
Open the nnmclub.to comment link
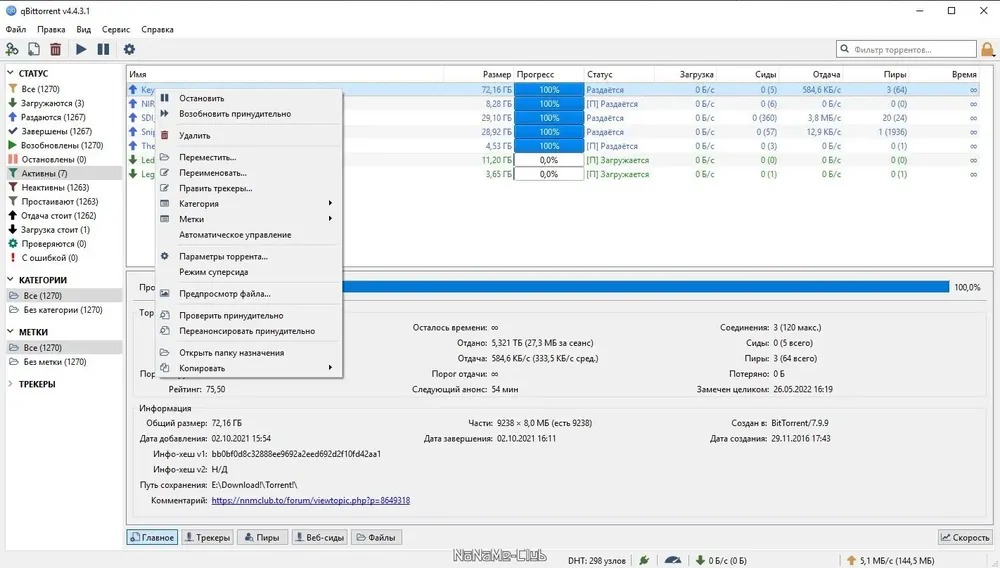point(311,500)
